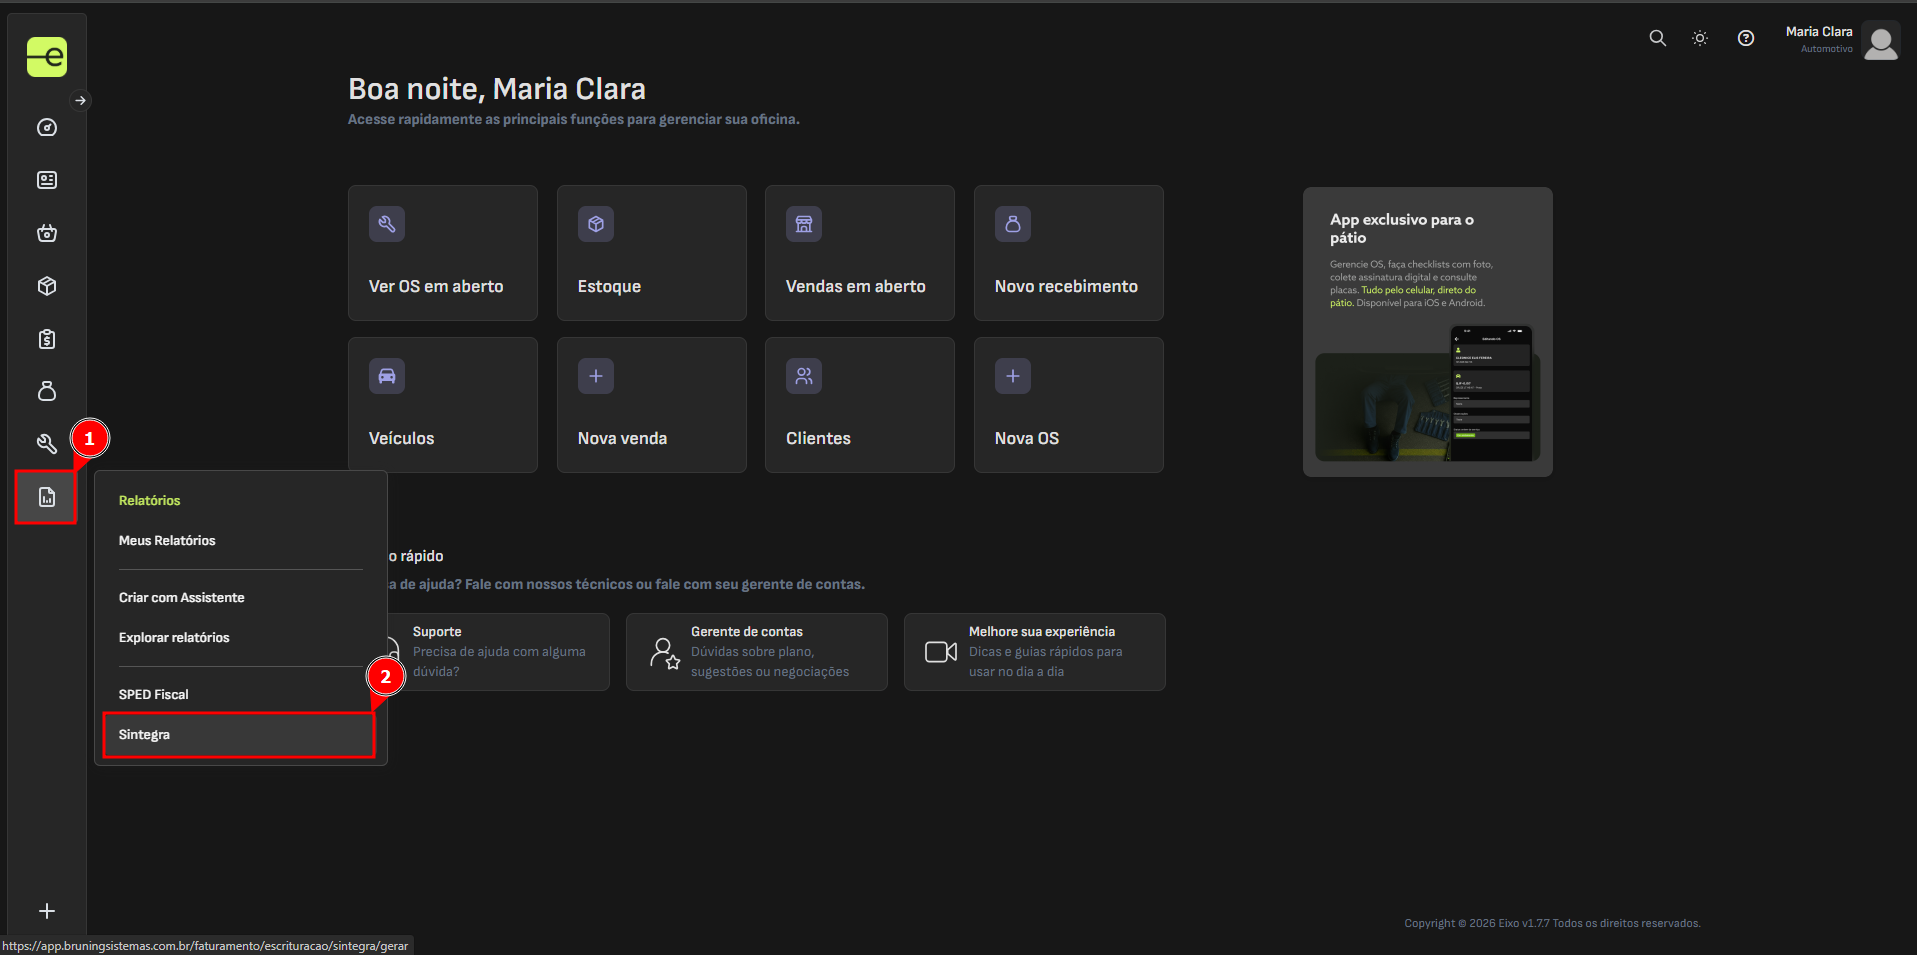Open the dashboard gauge icon in sidebar

coord(47,127)
